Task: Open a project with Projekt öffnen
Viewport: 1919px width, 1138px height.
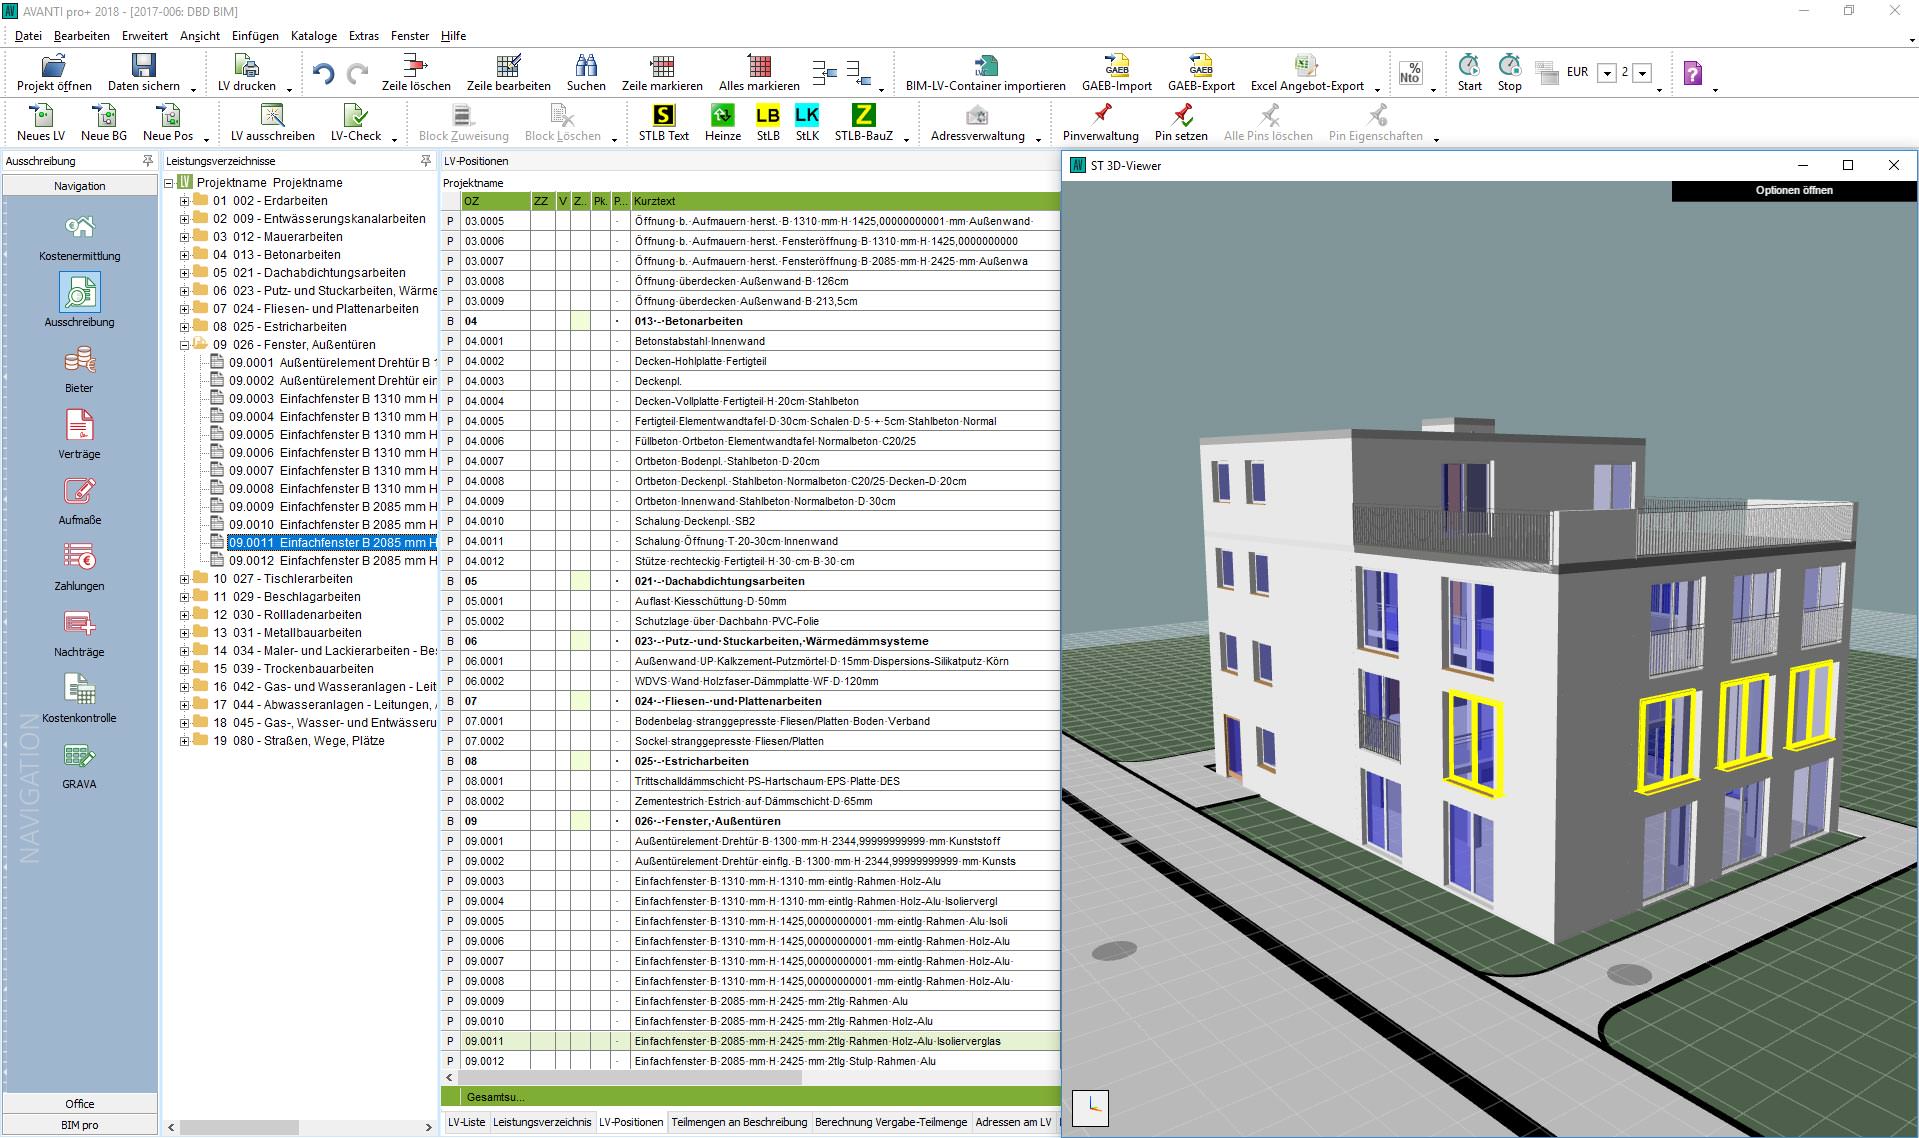Action: click(54, 73)
